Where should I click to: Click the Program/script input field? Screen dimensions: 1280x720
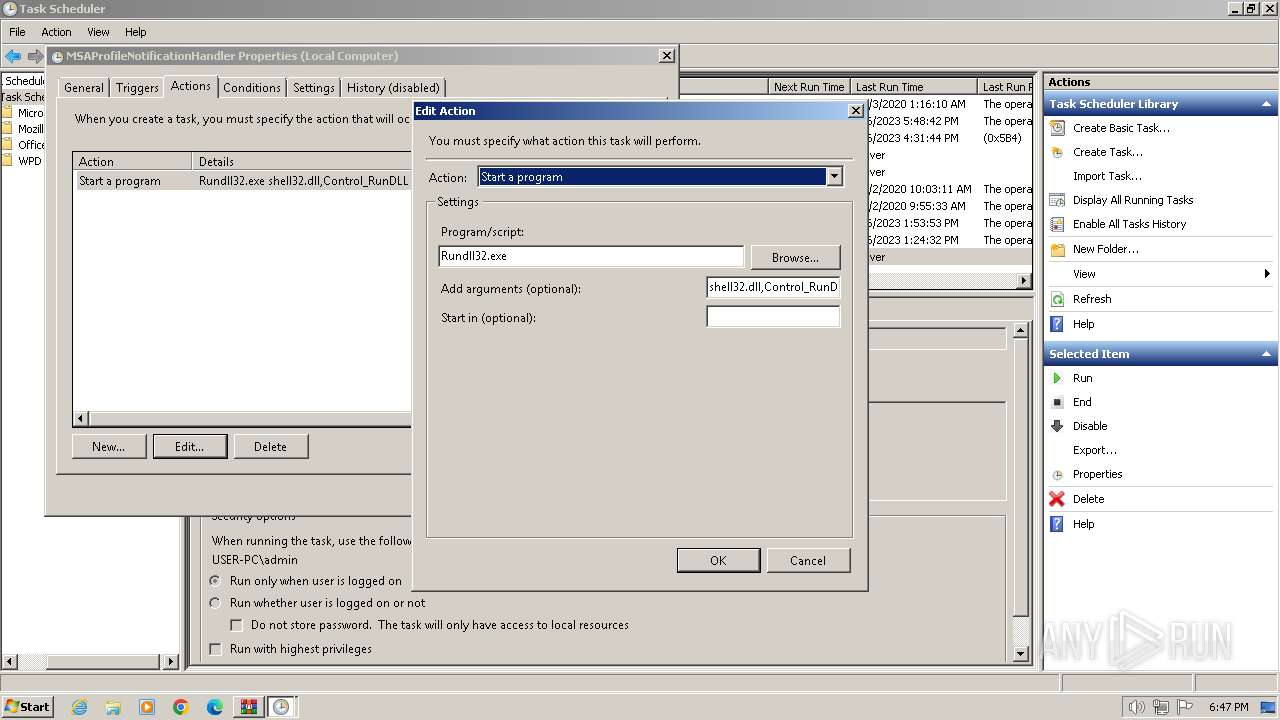click(591, 257)
